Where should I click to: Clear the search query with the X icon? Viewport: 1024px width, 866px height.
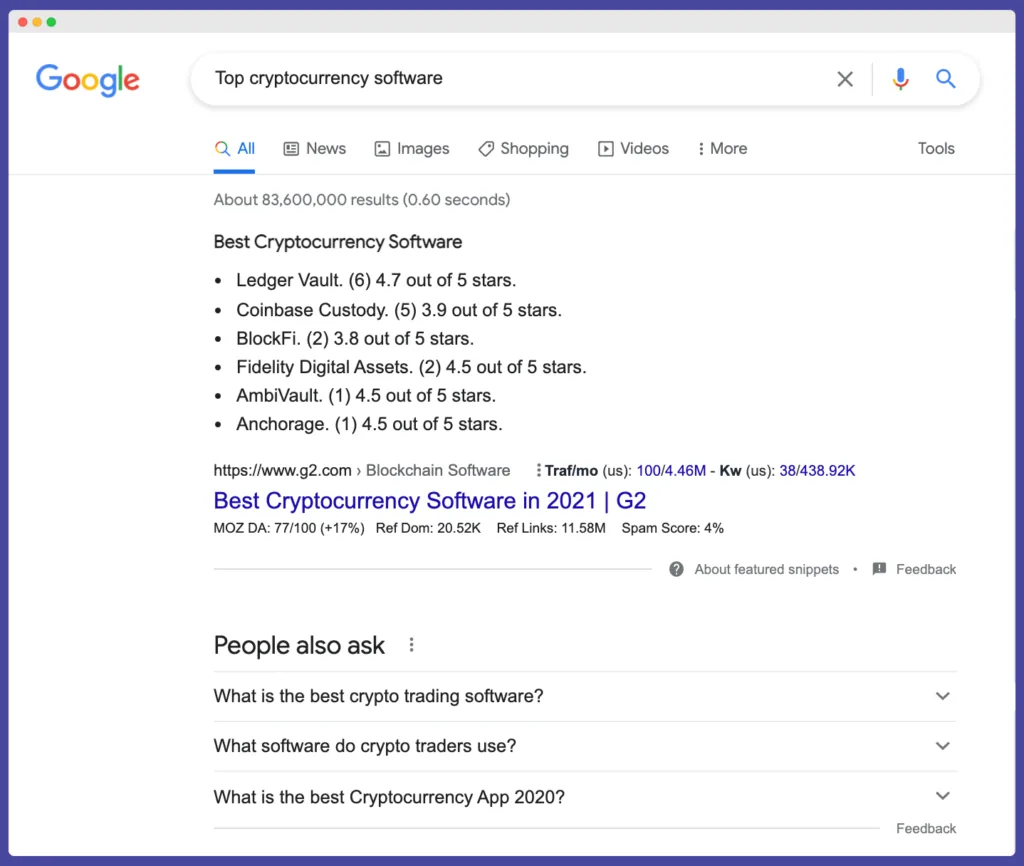click(845, 78)
